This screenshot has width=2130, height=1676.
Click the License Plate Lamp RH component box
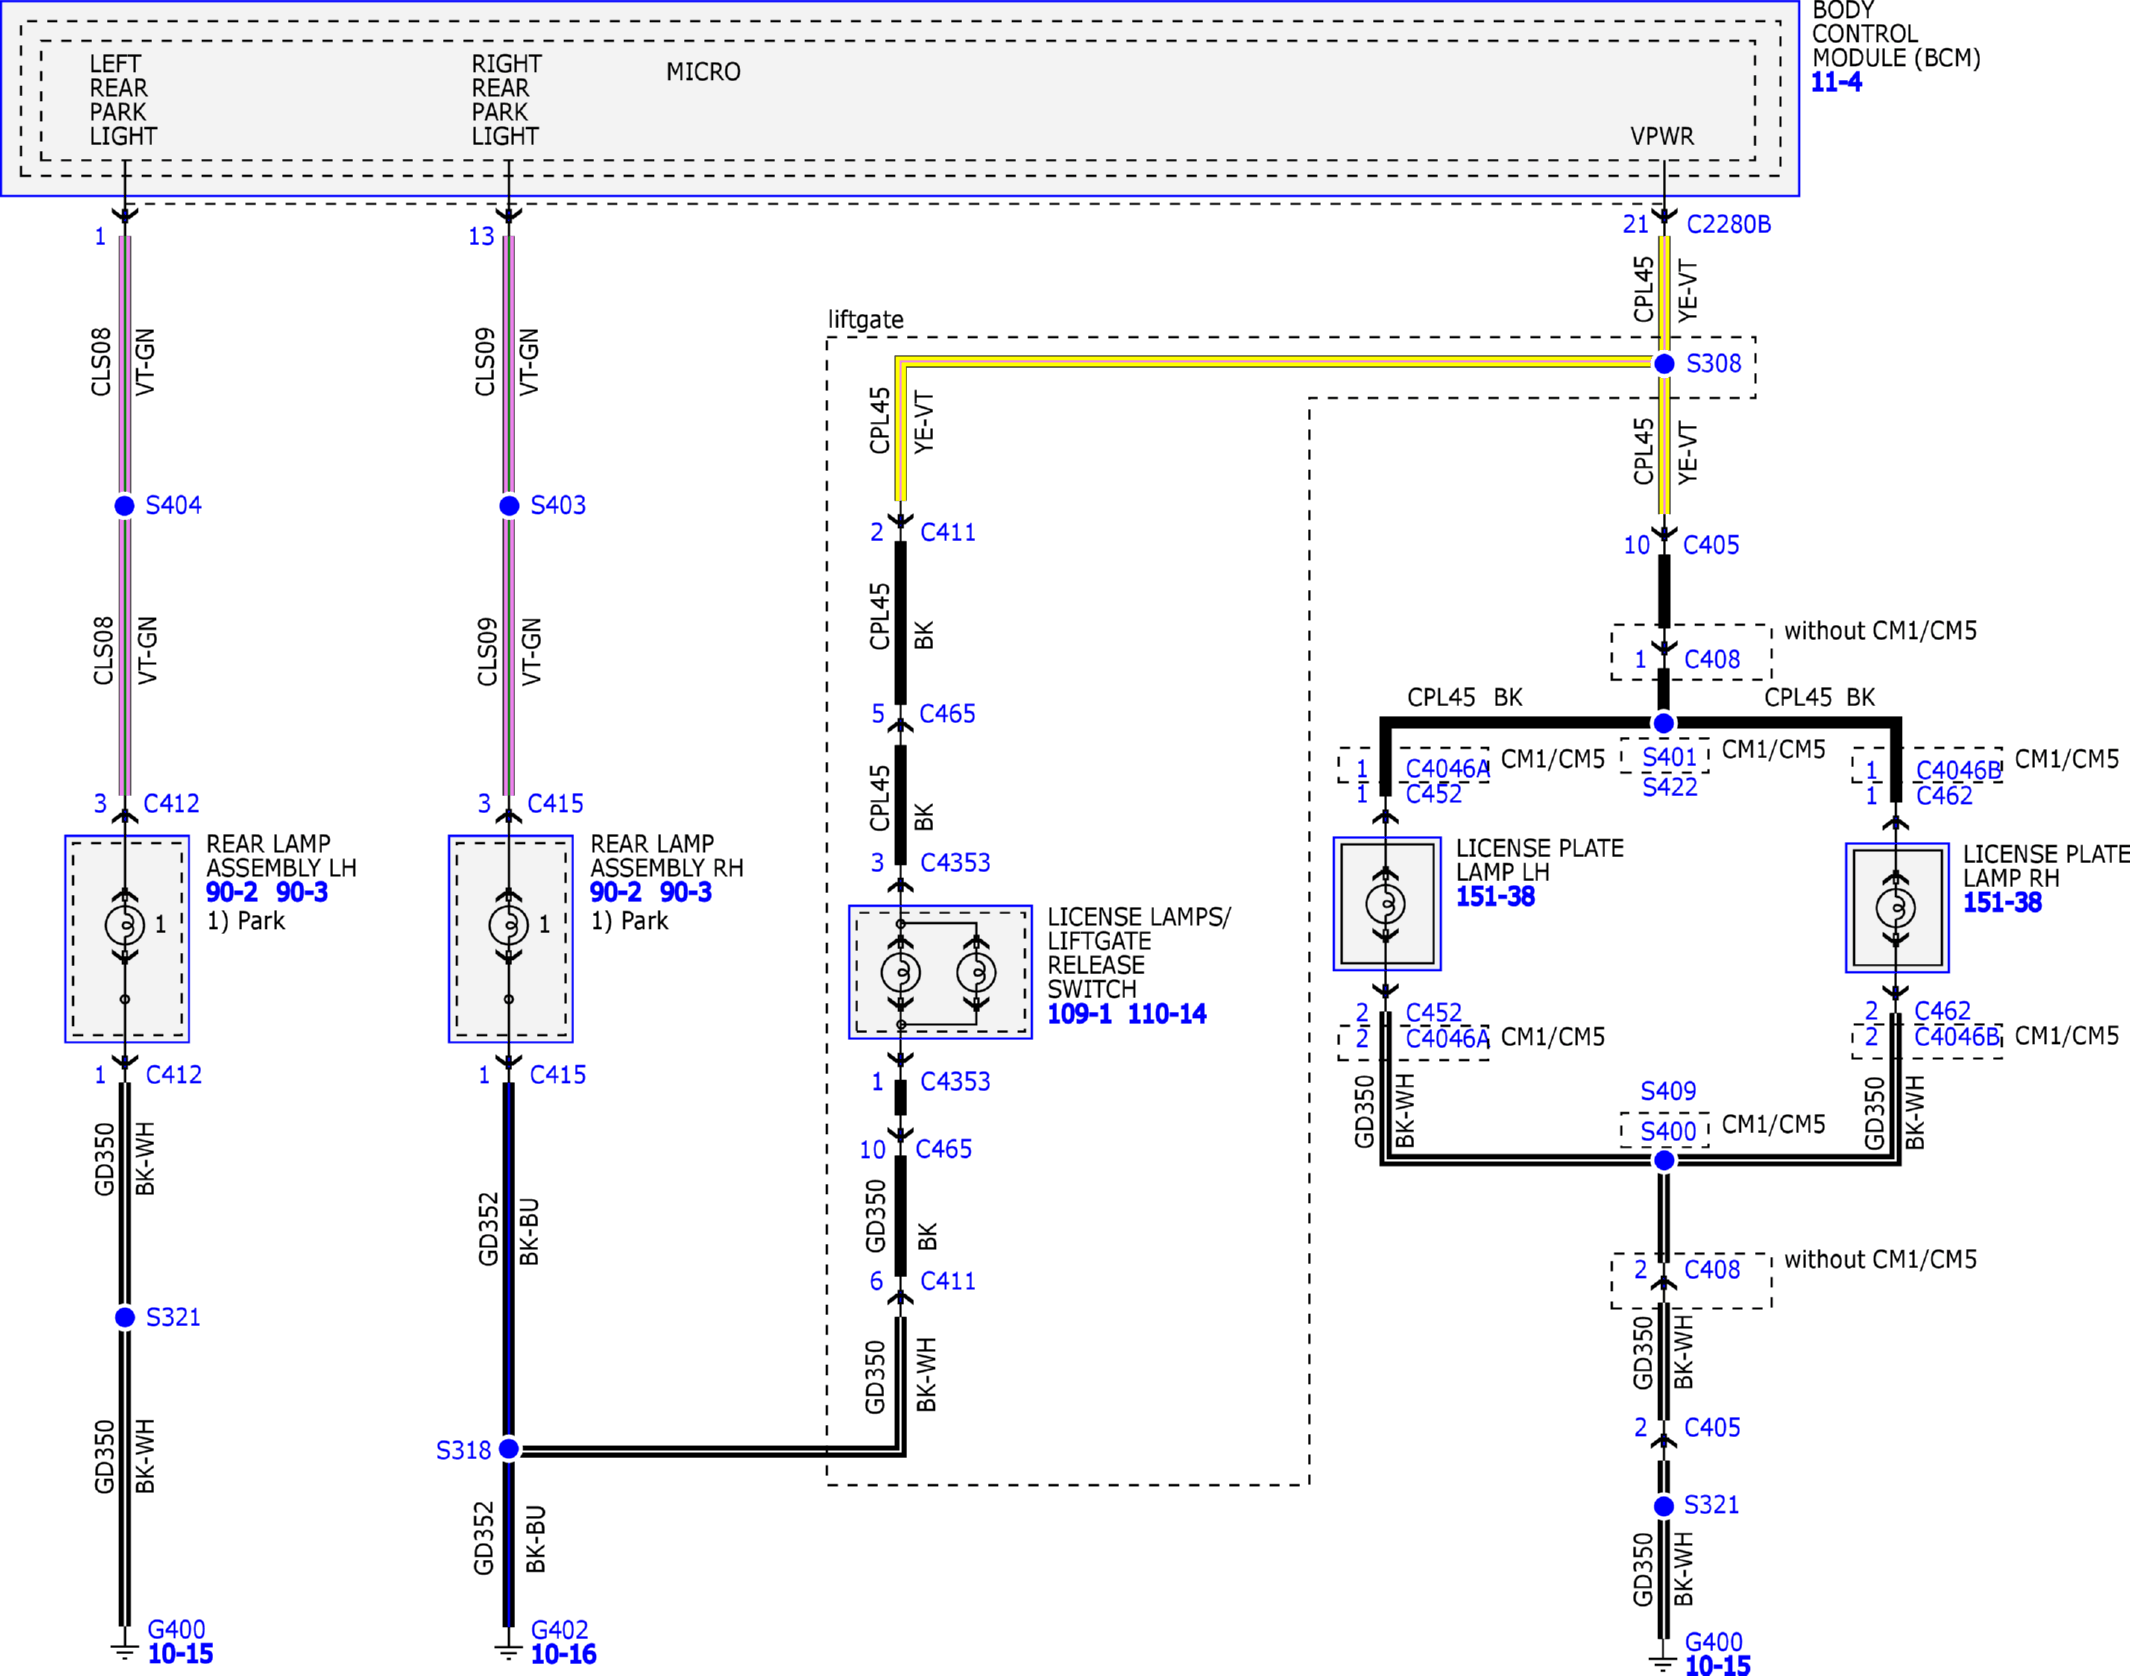point(1897,908)
